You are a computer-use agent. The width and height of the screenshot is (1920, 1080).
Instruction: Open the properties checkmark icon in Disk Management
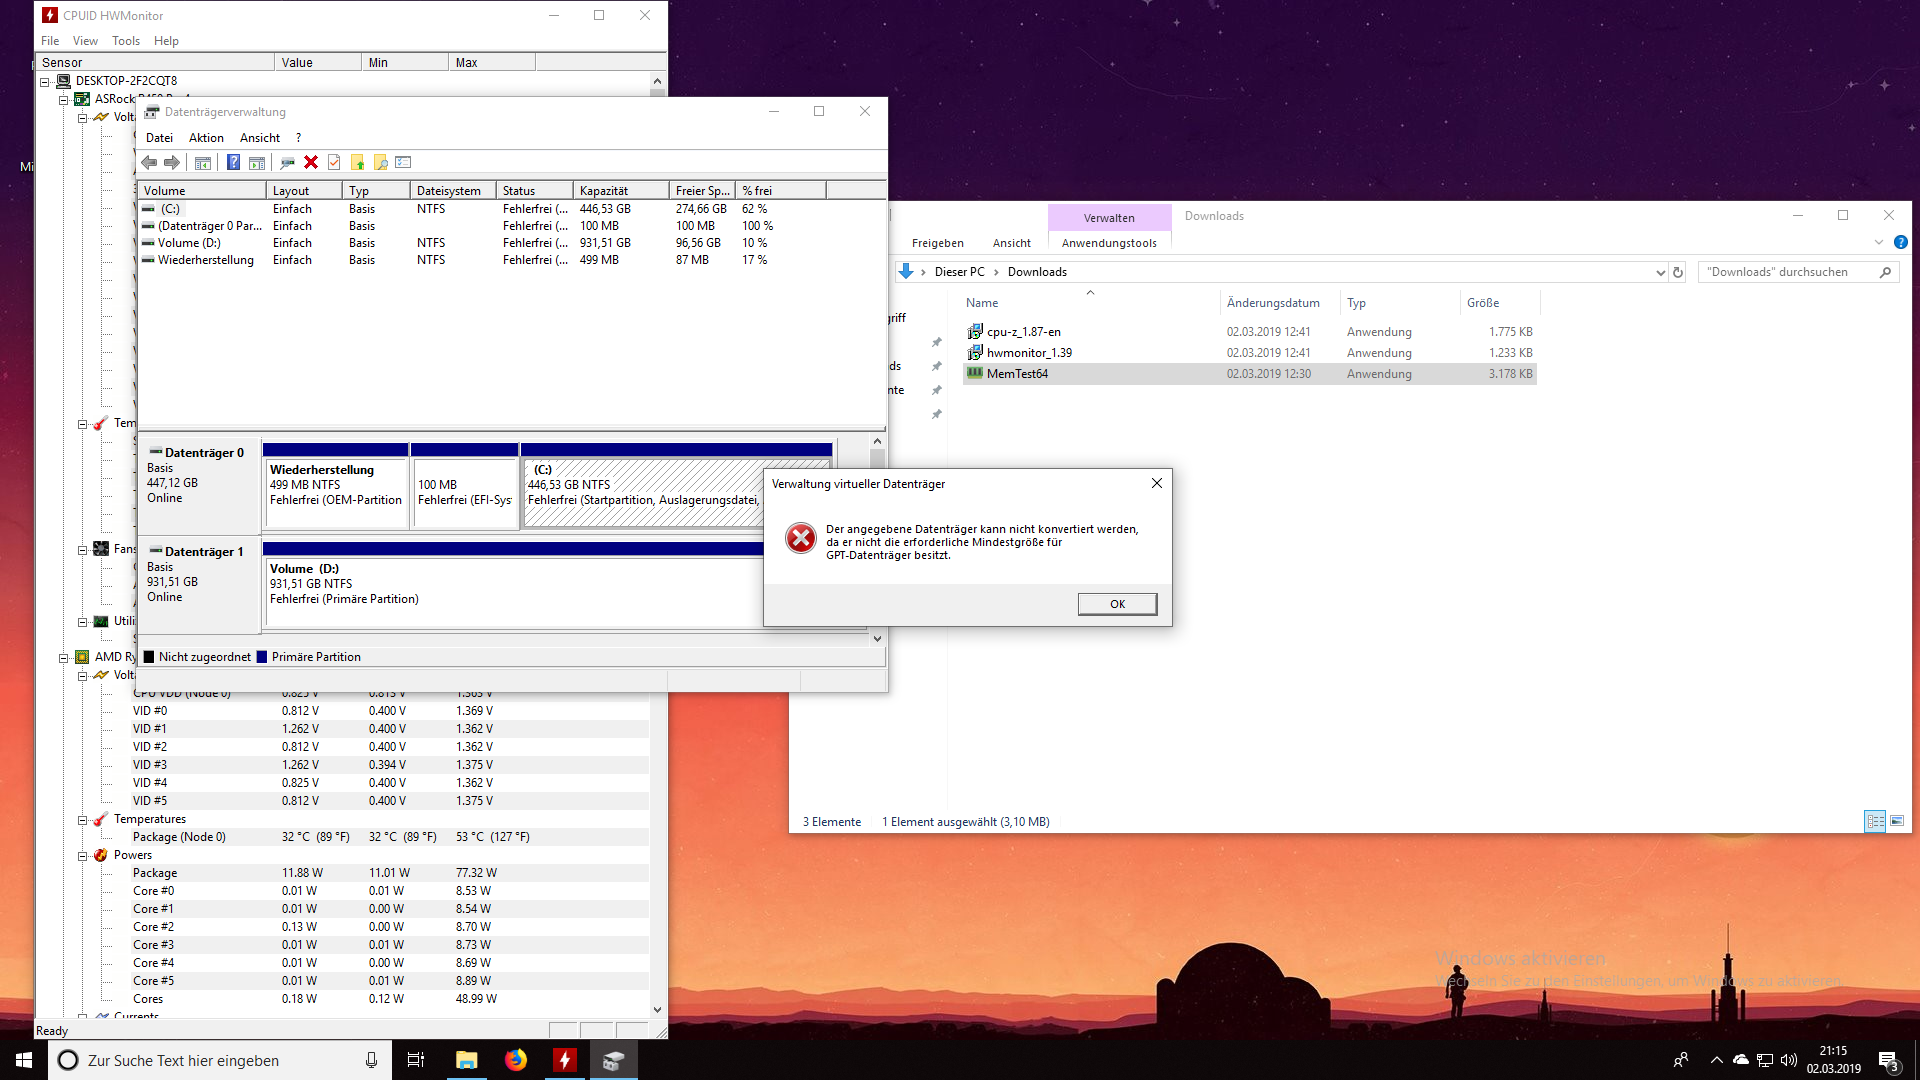334,162
